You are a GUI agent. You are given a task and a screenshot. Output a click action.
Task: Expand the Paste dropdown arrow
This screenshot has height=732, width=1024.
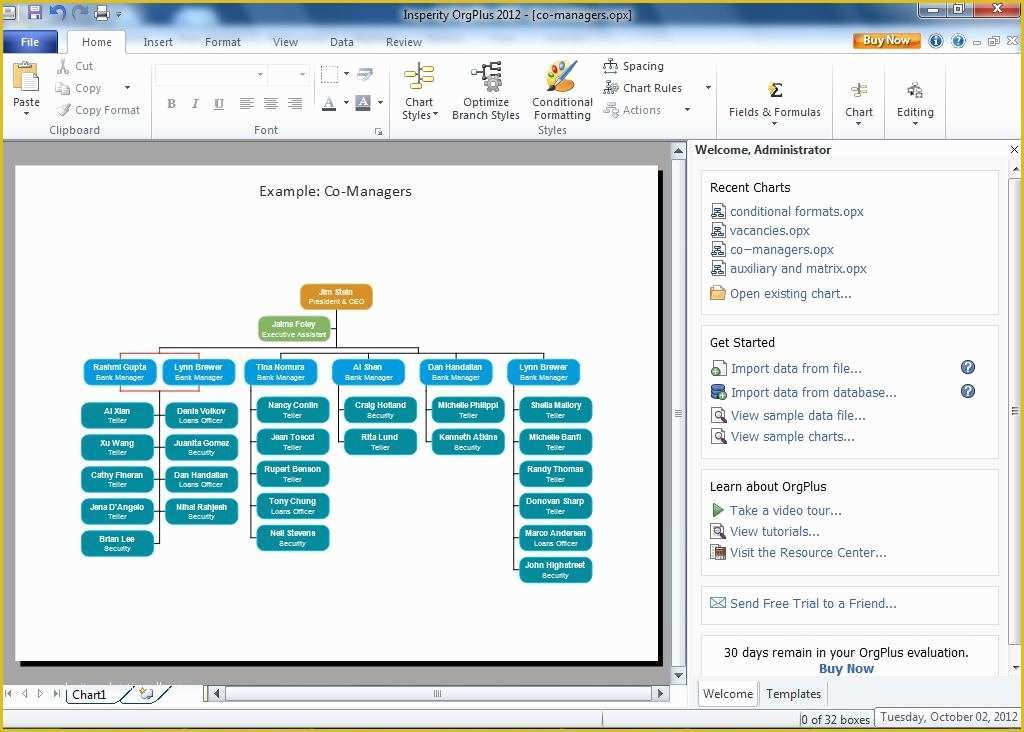[26, 114]
